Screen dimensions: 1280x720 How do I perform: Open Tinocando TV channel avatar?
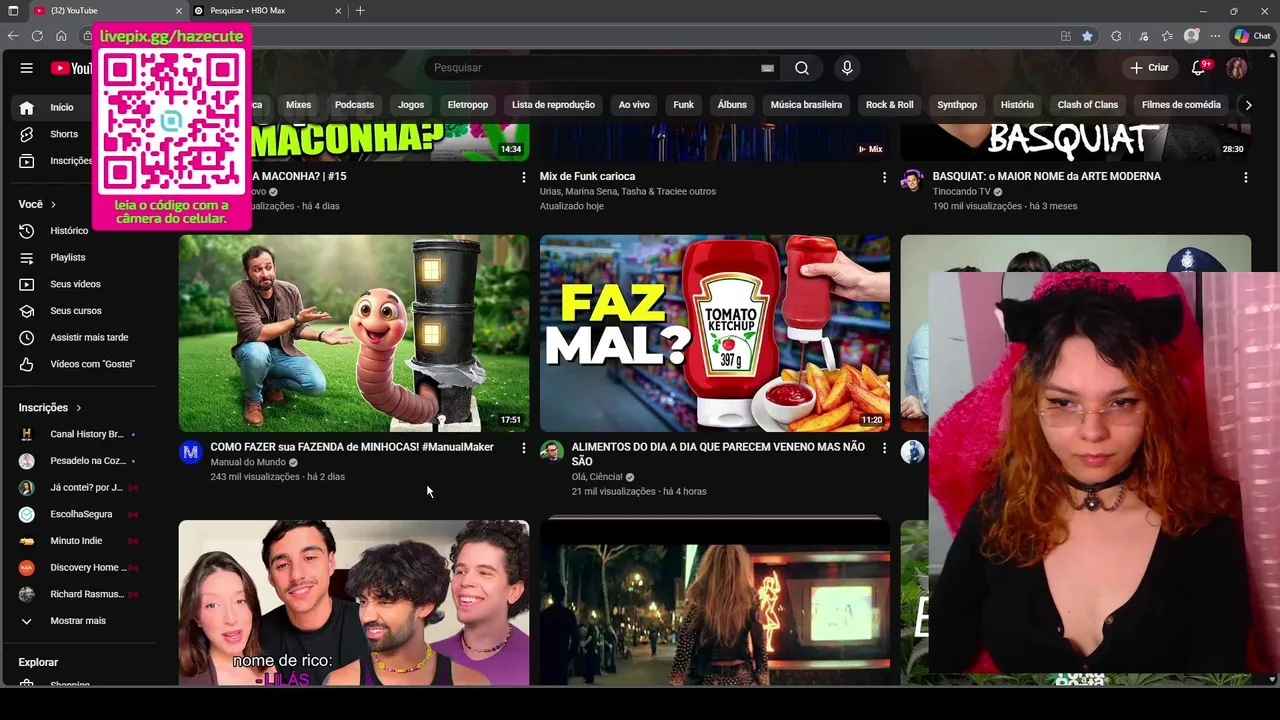click(x=912, y=181)
